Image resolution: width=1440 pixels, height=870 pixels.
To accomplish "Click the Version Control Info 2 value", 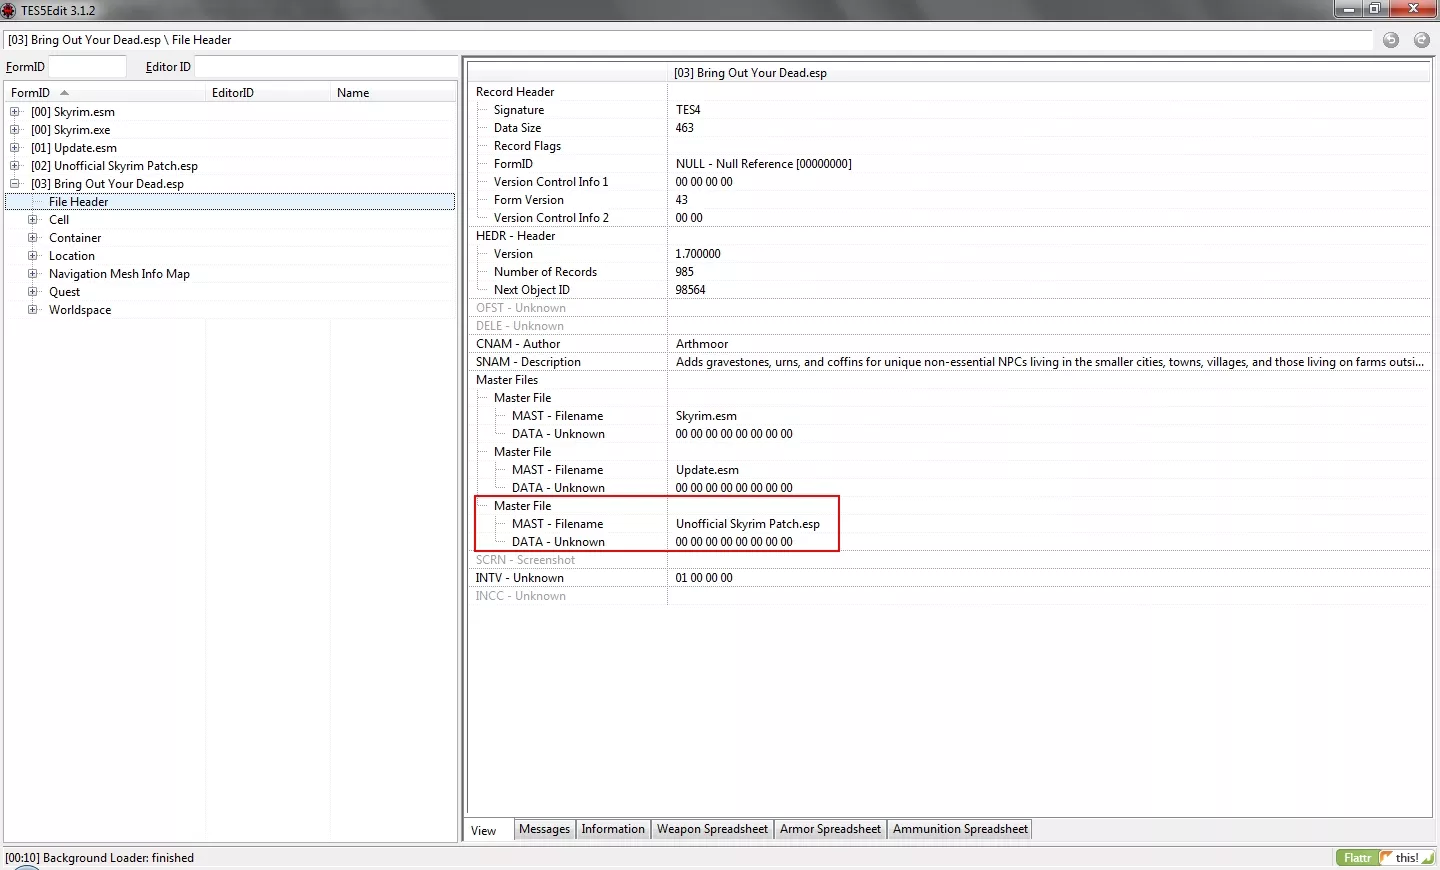I will [689, 218].
